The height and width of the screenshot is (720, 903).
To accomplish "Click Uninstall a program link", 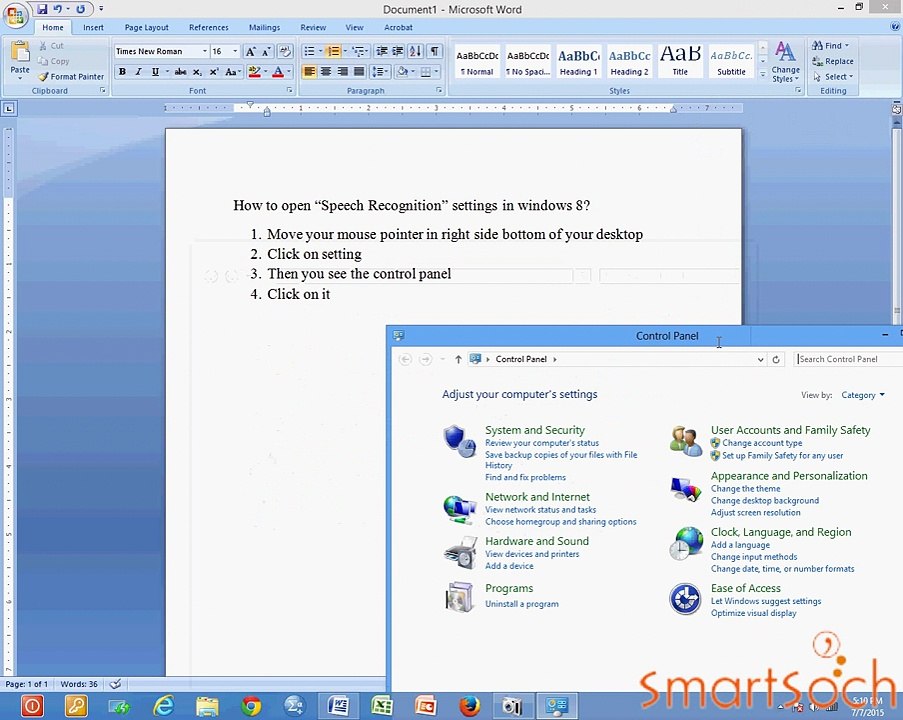I will point(522,604).
